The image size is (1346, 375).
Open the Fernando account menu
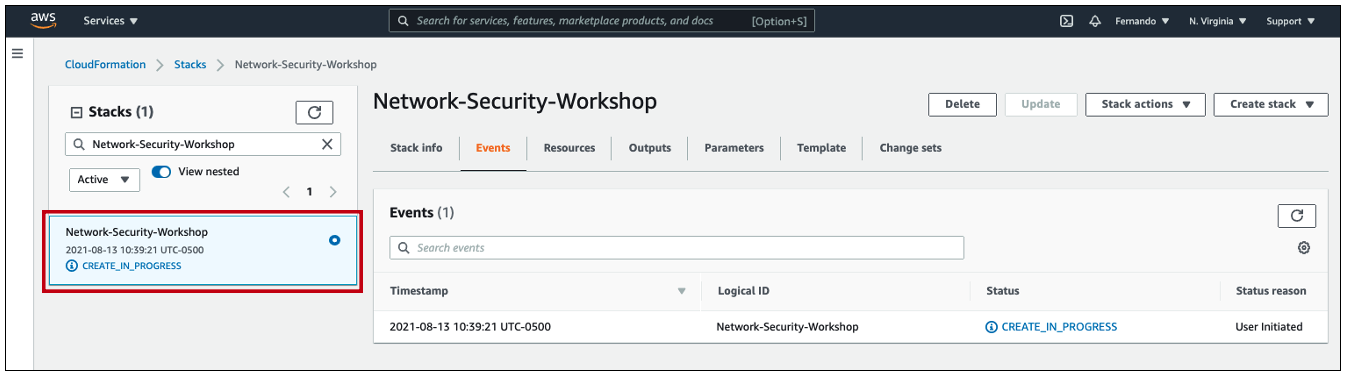tap(1143, 20)
